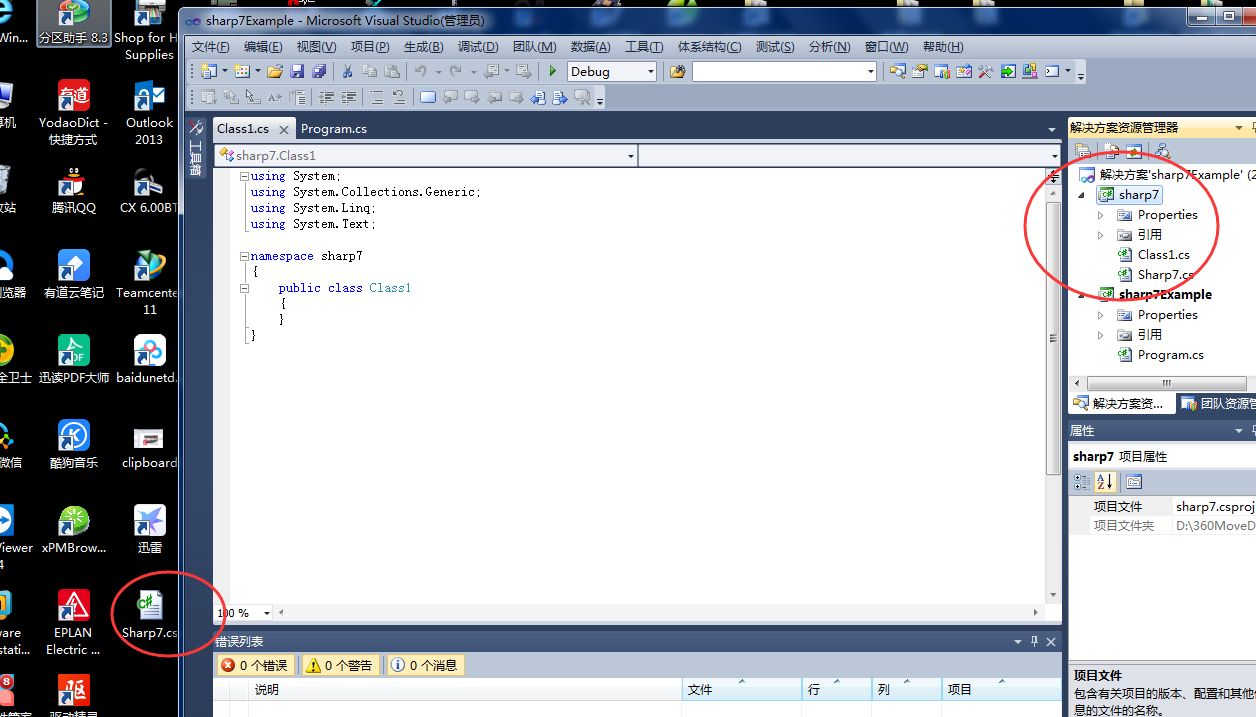This screenshot has height=717, width=1256.
Task: Save all files using Save All icon
Action: click(x=319, y=71)
